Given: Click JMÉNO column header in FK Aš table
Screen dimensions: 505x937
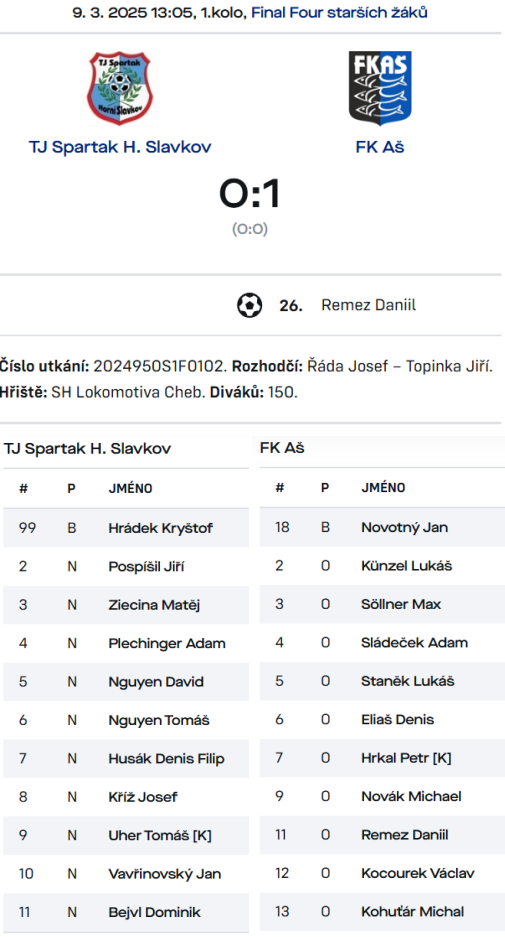Looking at the screenshot, I should point(383,488).
